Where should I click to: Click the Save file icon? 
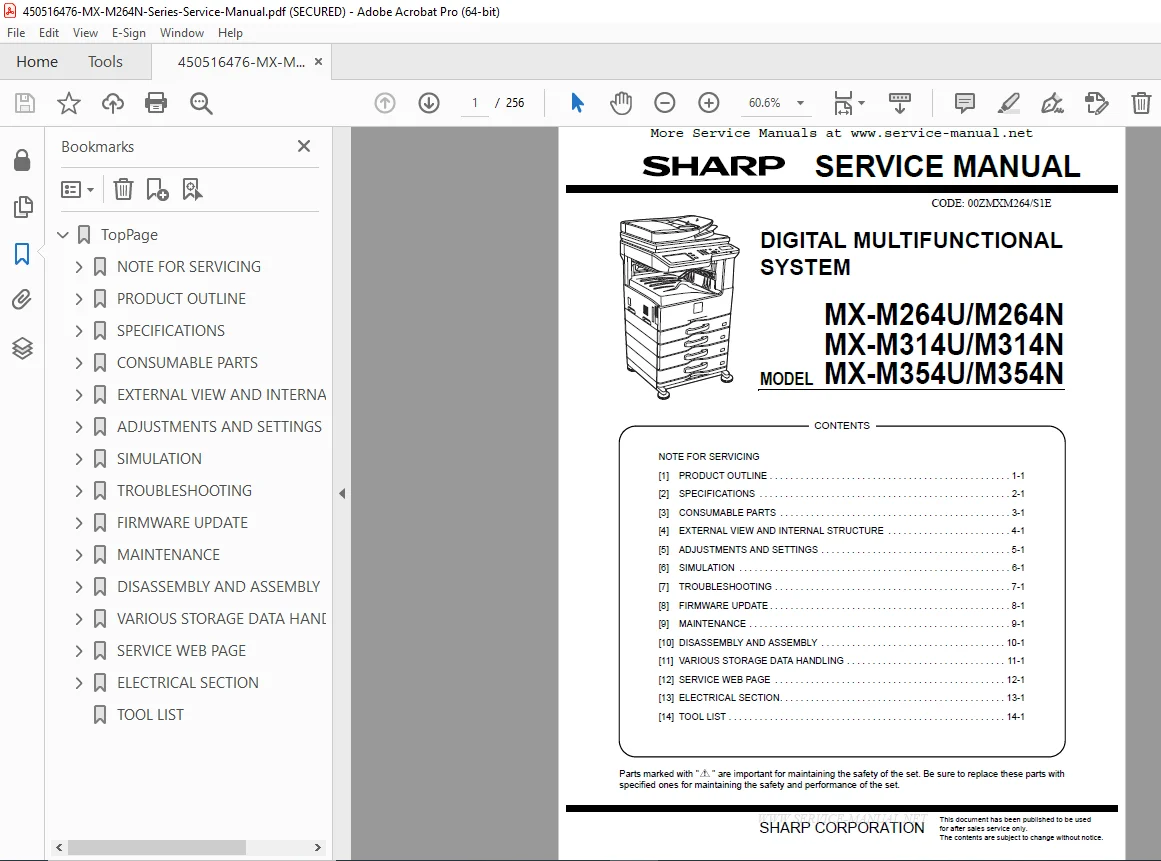pos(24,103)
